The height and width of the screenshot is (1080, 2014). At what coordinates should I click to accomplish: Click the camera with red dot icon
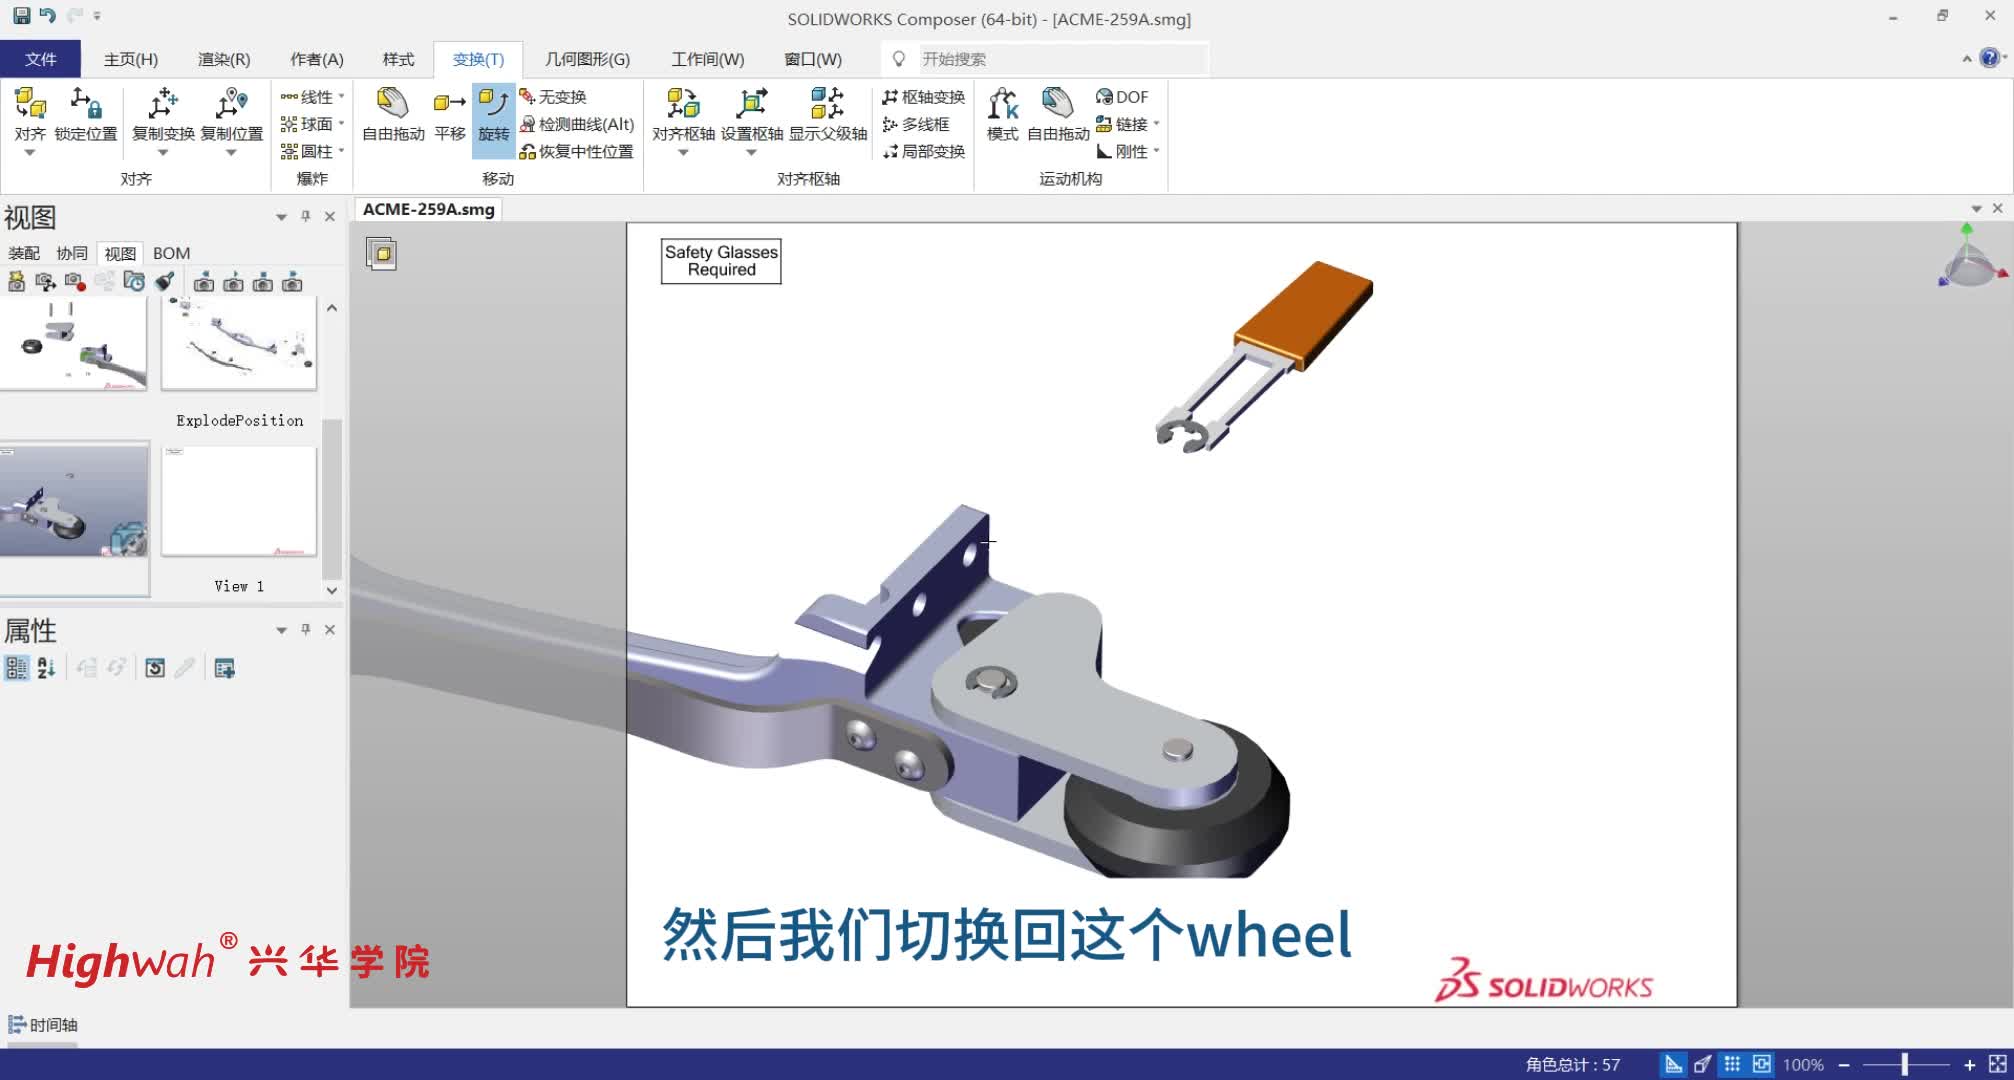coord(75,282)
